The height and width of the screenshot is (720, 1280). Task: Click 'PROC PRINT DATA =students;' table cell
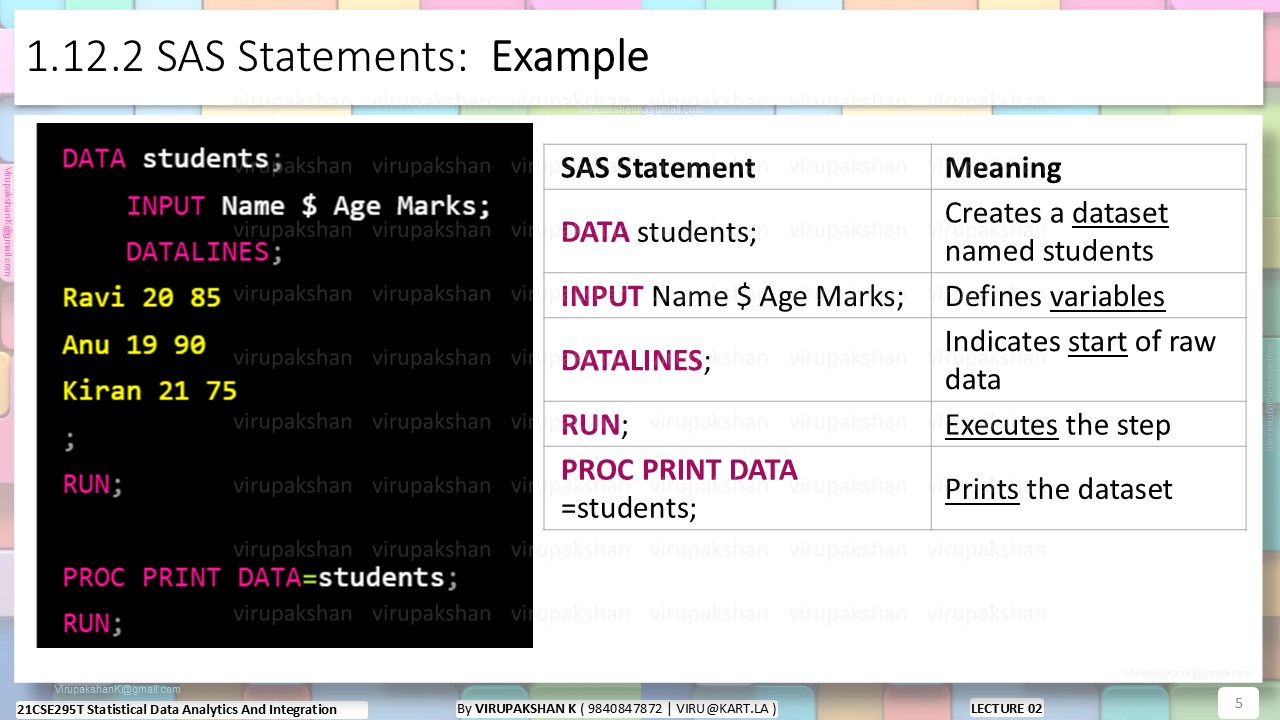[737, 488]
